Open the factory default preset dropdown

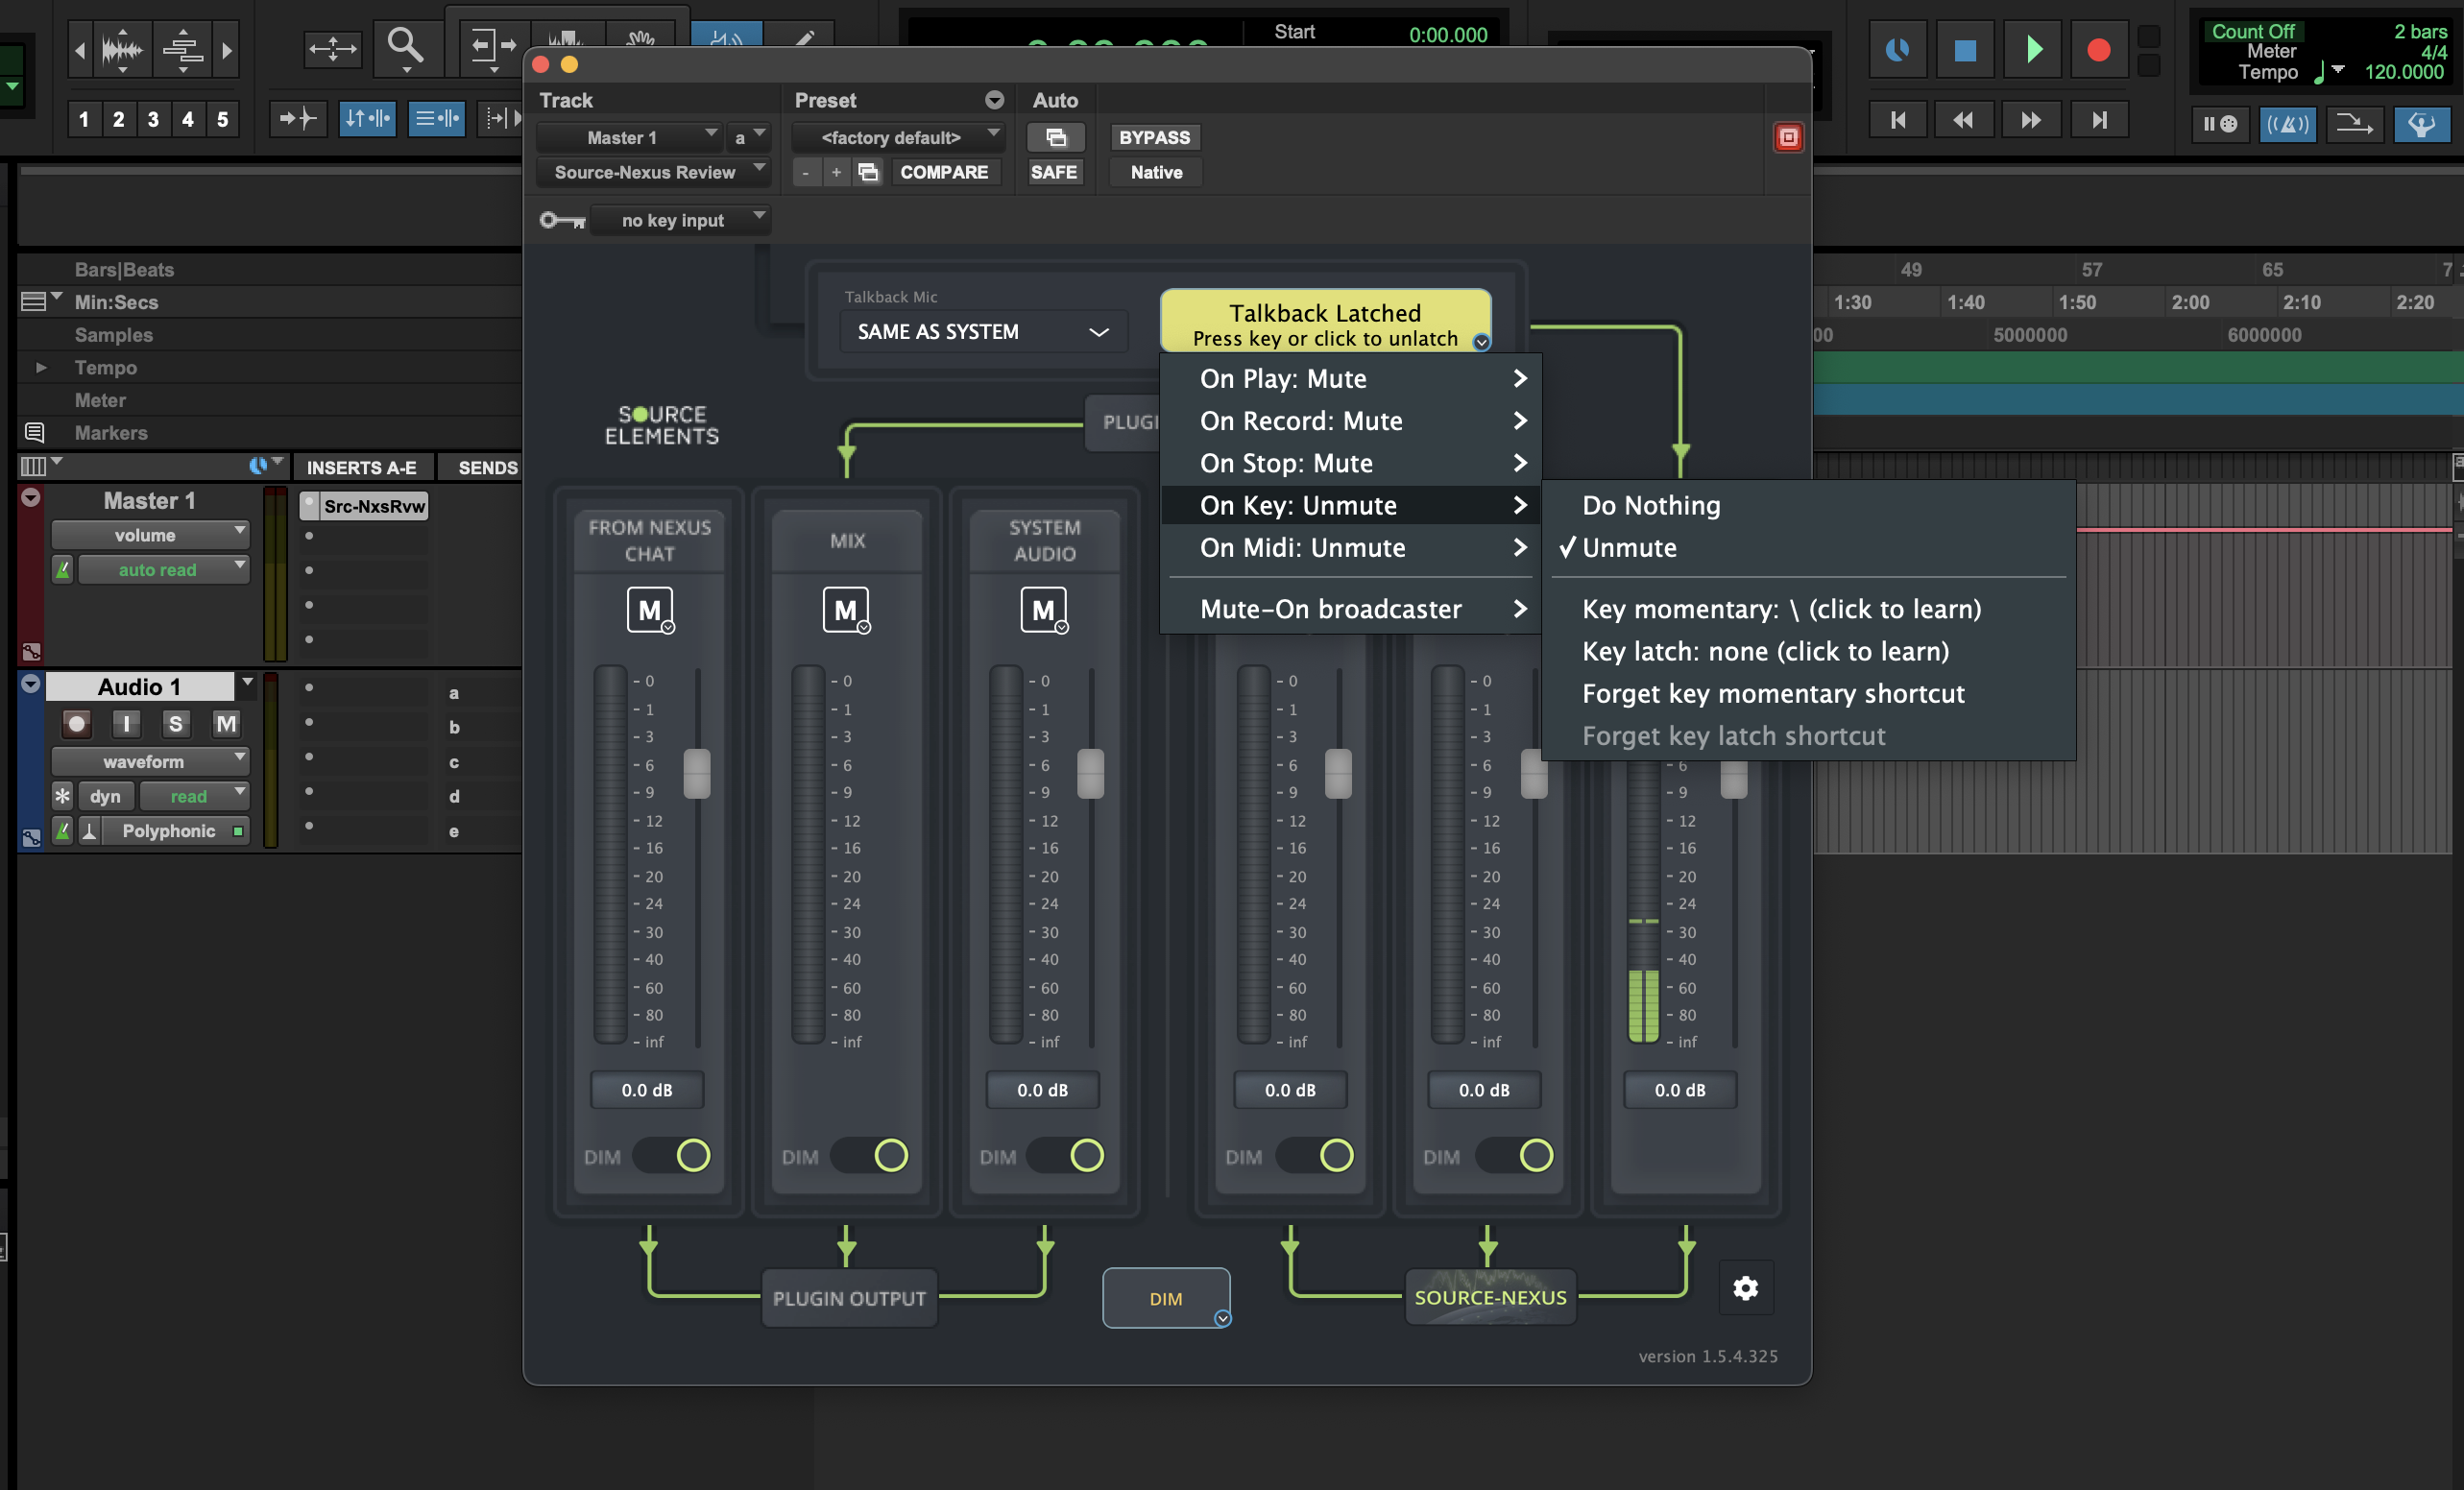[896, 137]
